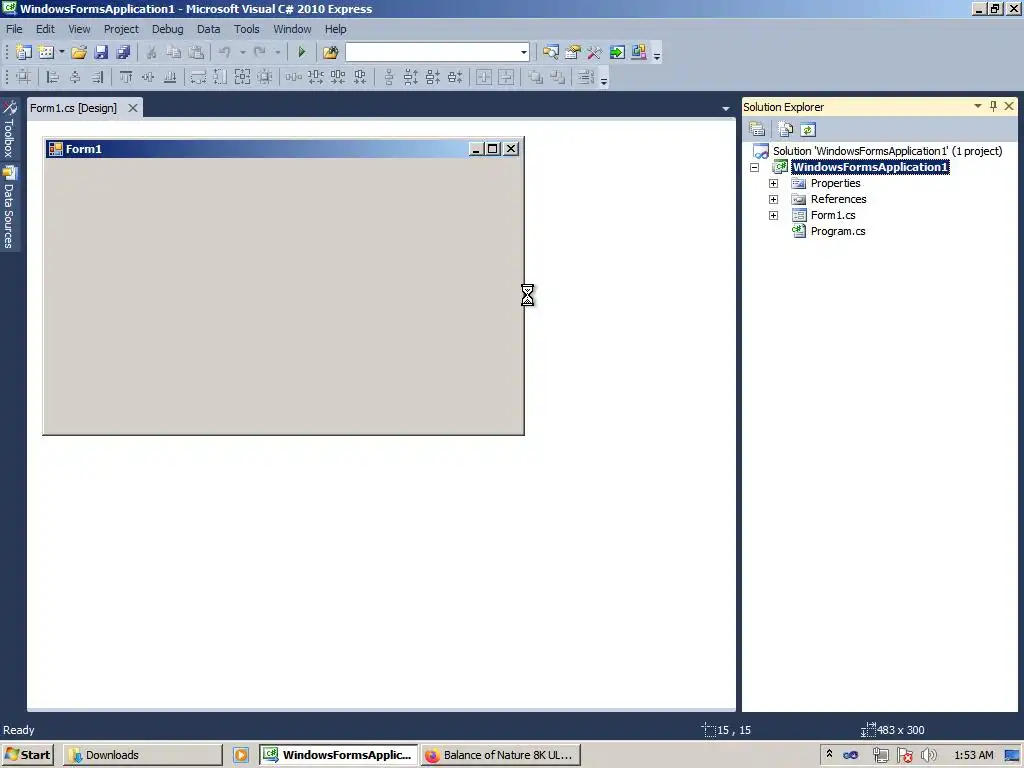Open Layout toolbar overflow options arrow
The width and height of the screenshot is (1024, 768).
pos(604,80)
